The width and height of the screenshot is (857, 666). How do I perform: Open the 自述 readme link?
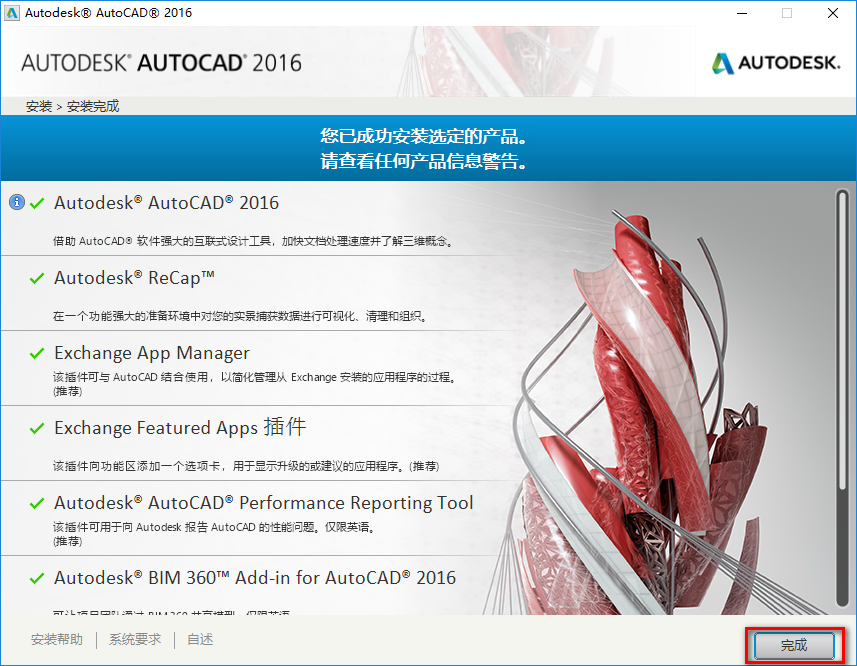click(199, 639)
